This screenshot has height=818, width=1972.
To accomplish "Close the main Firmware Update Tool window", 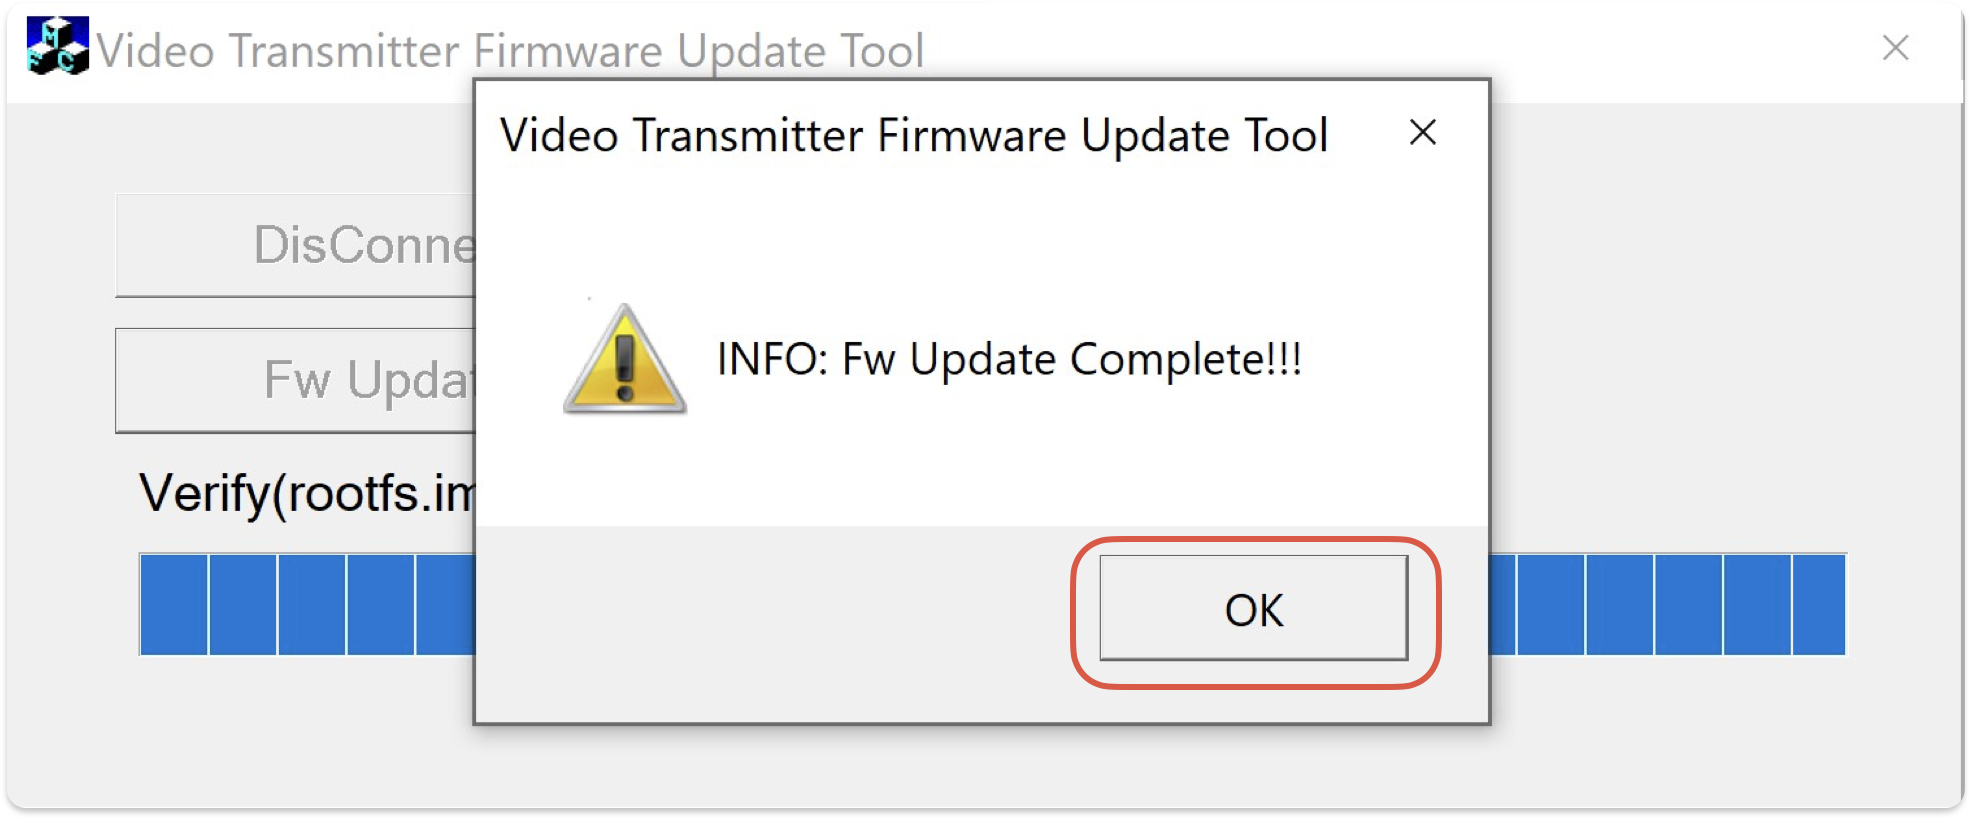I will click(x=1895, y=48).
